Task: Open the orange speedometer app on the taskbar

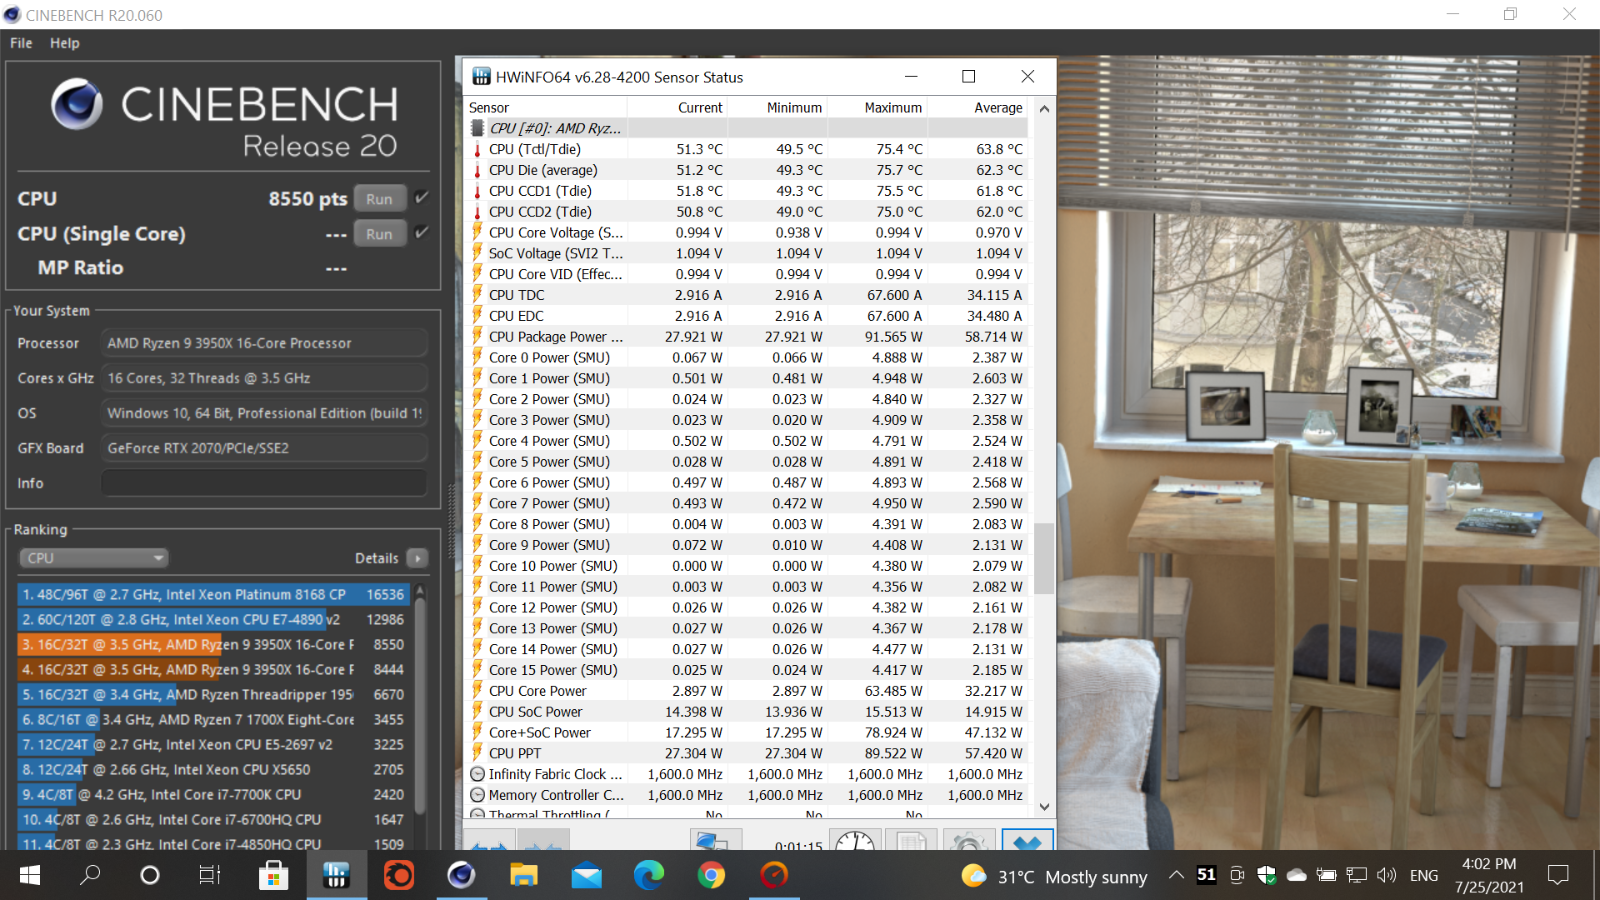Action: (774, 875)
